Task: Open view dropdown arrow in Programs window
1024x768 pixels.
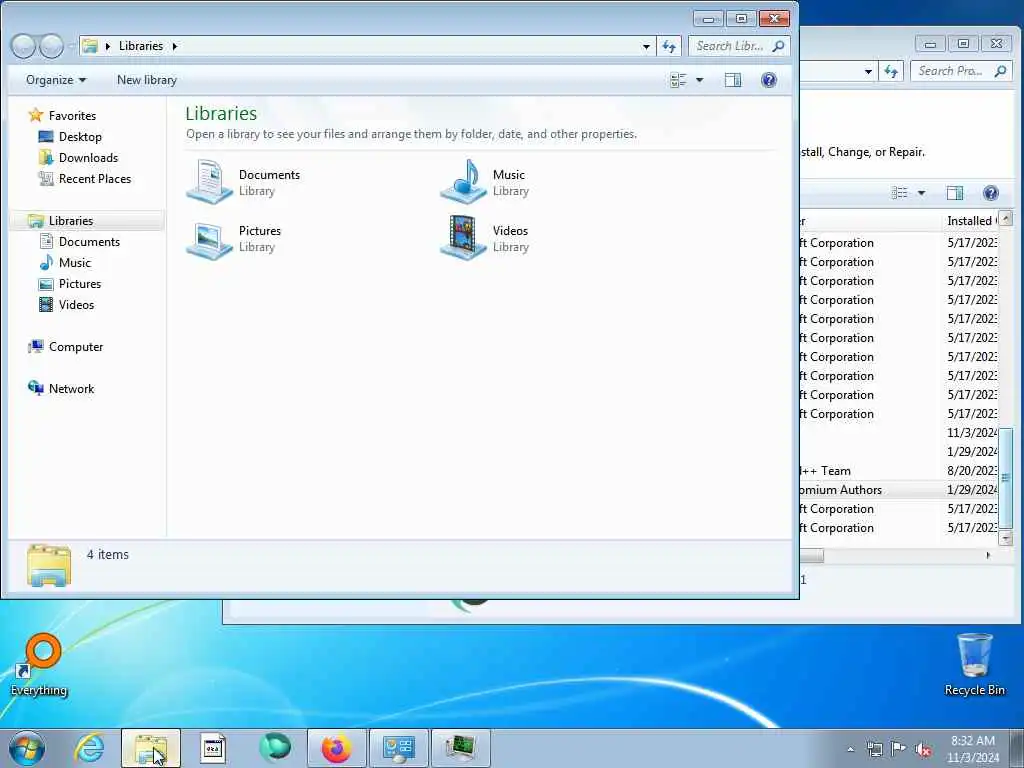Action: (x=921, y=193)
